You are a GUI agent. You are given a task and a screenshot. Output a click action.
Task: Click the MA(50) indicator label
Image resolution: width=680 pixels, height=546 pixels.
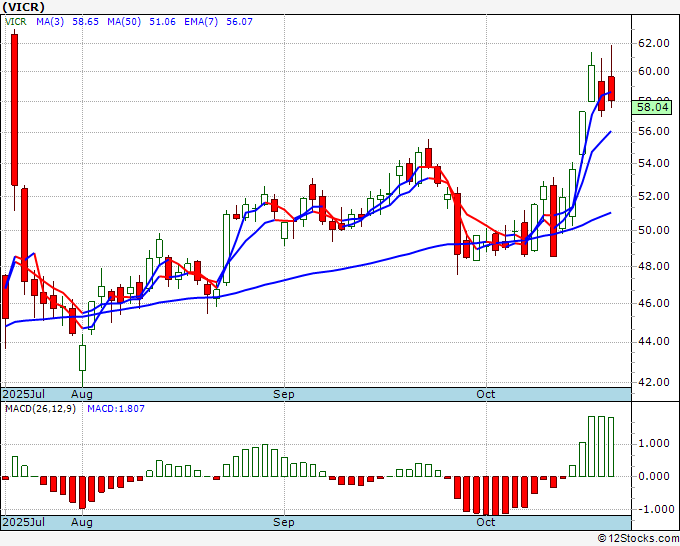tap(124, 22)
